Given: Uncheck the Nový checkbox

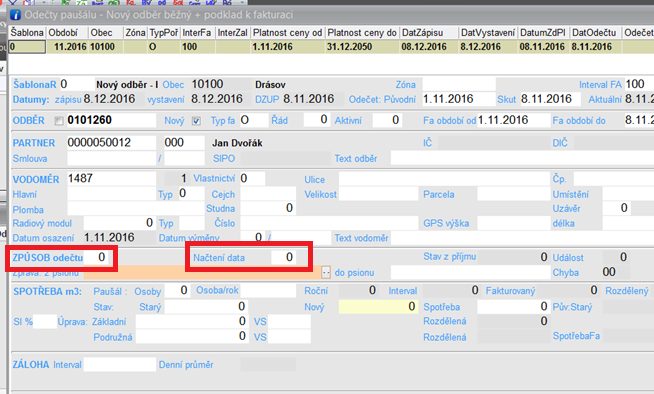Looking at the screenshot, I should (196, 121).
